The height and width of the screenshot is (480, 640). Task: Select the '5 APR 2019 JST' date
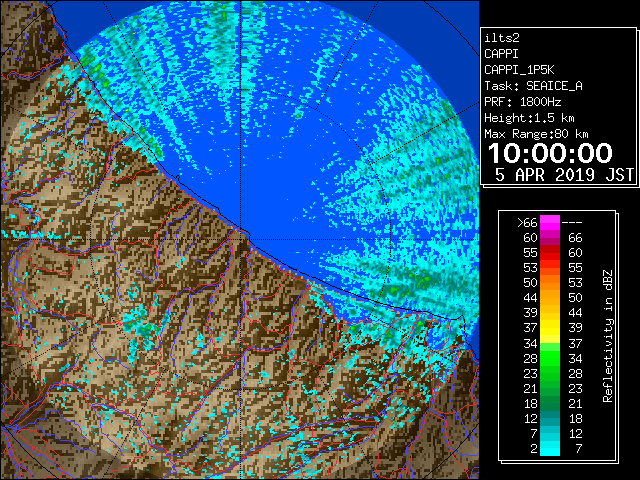(564, 175)
